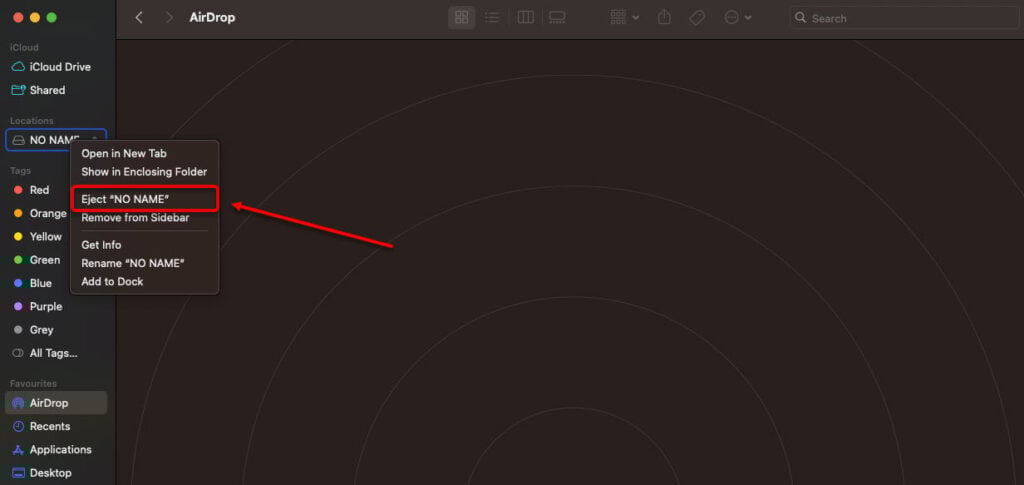Switch to column view
The width and height of the screenshot is (1024, 485).
click(526, 18)
